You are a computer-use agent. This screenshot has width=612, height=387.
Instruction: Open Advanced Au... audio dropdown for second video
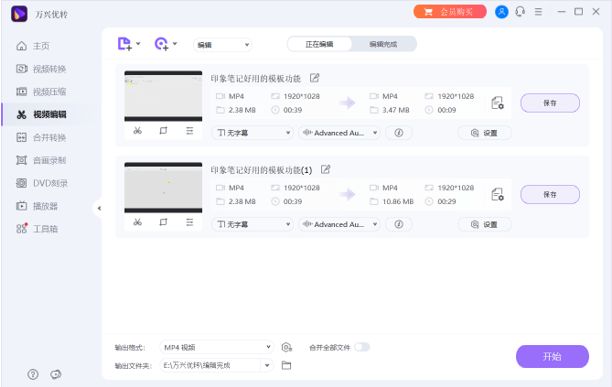(339, 224)
